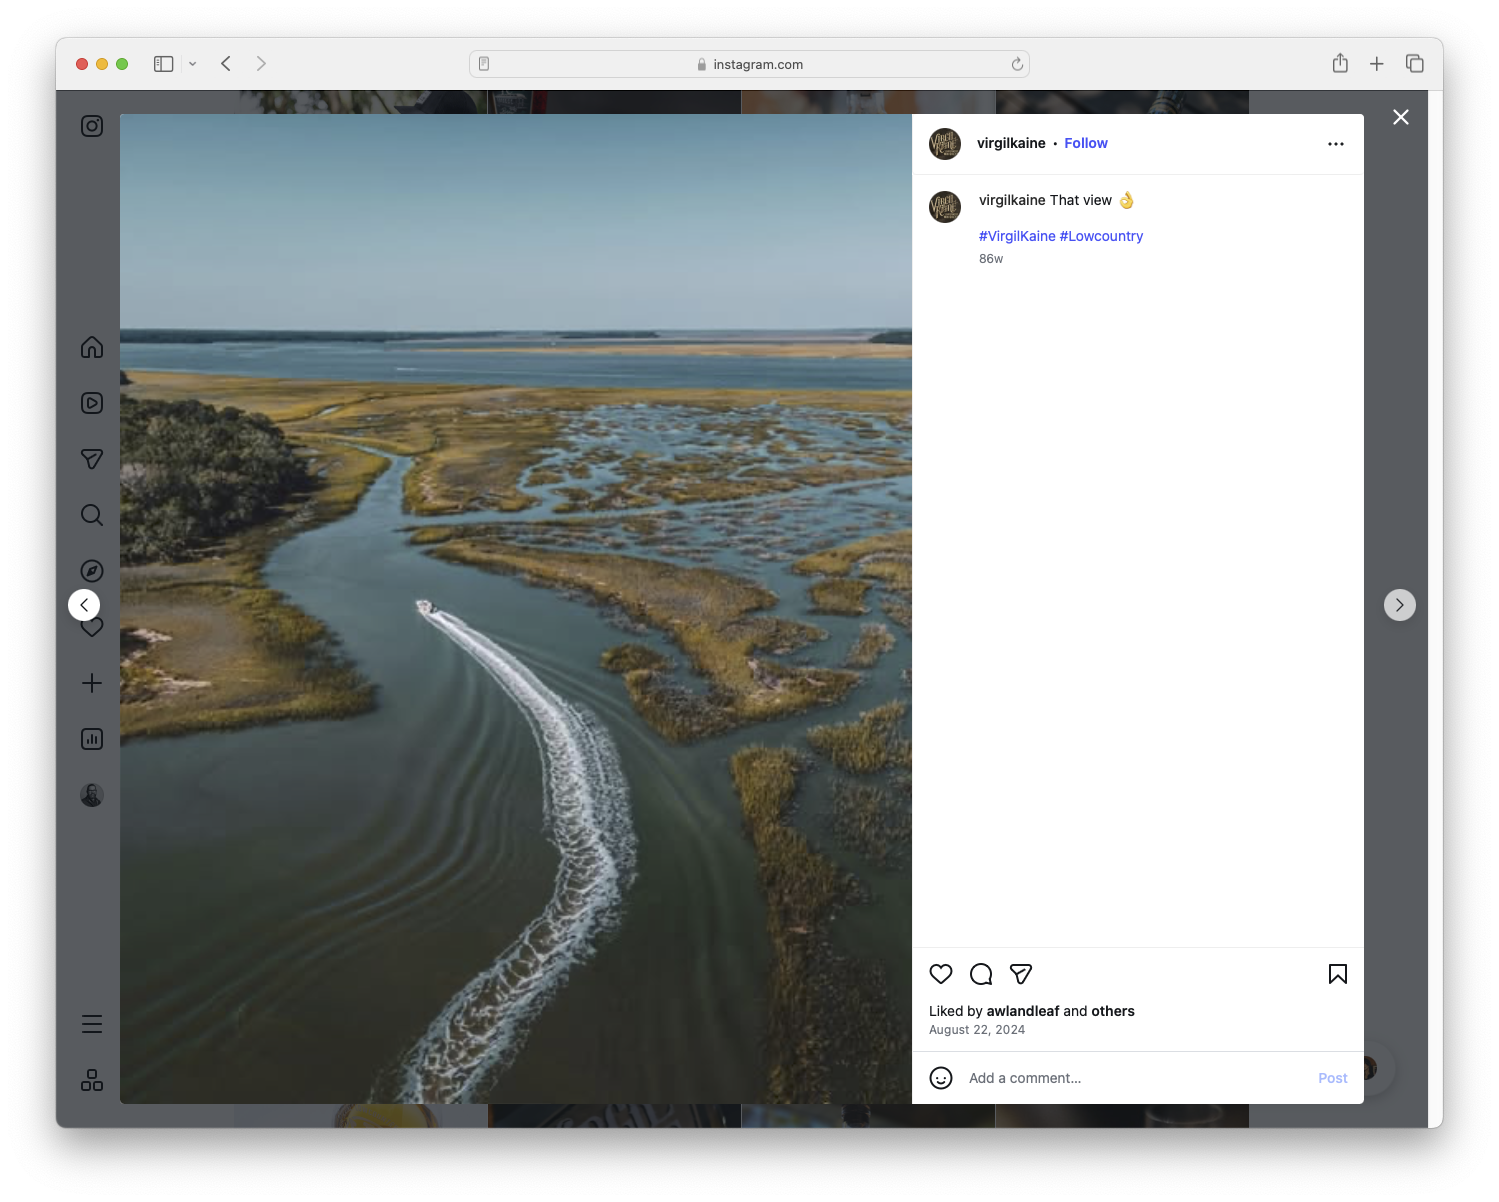This screenshot has height=1202, width=1499.
Task: Open Instagram Direct messages
Action: point(91,459)
